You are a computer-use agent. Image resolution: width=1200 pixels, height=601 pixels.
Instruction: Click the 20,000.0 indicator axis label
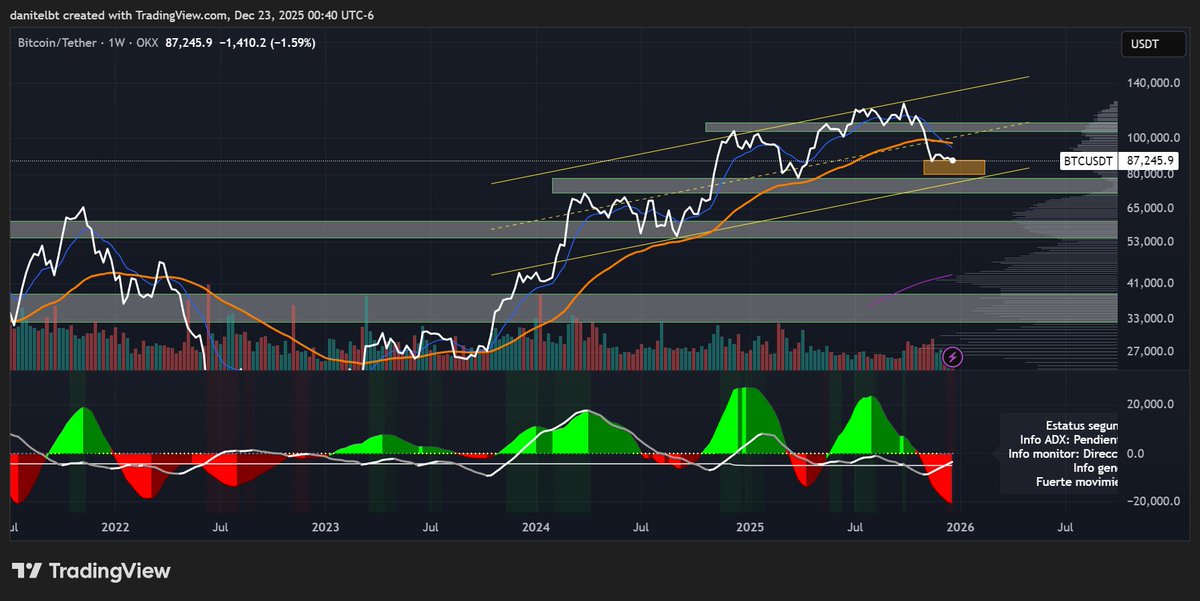point(1150,405)
